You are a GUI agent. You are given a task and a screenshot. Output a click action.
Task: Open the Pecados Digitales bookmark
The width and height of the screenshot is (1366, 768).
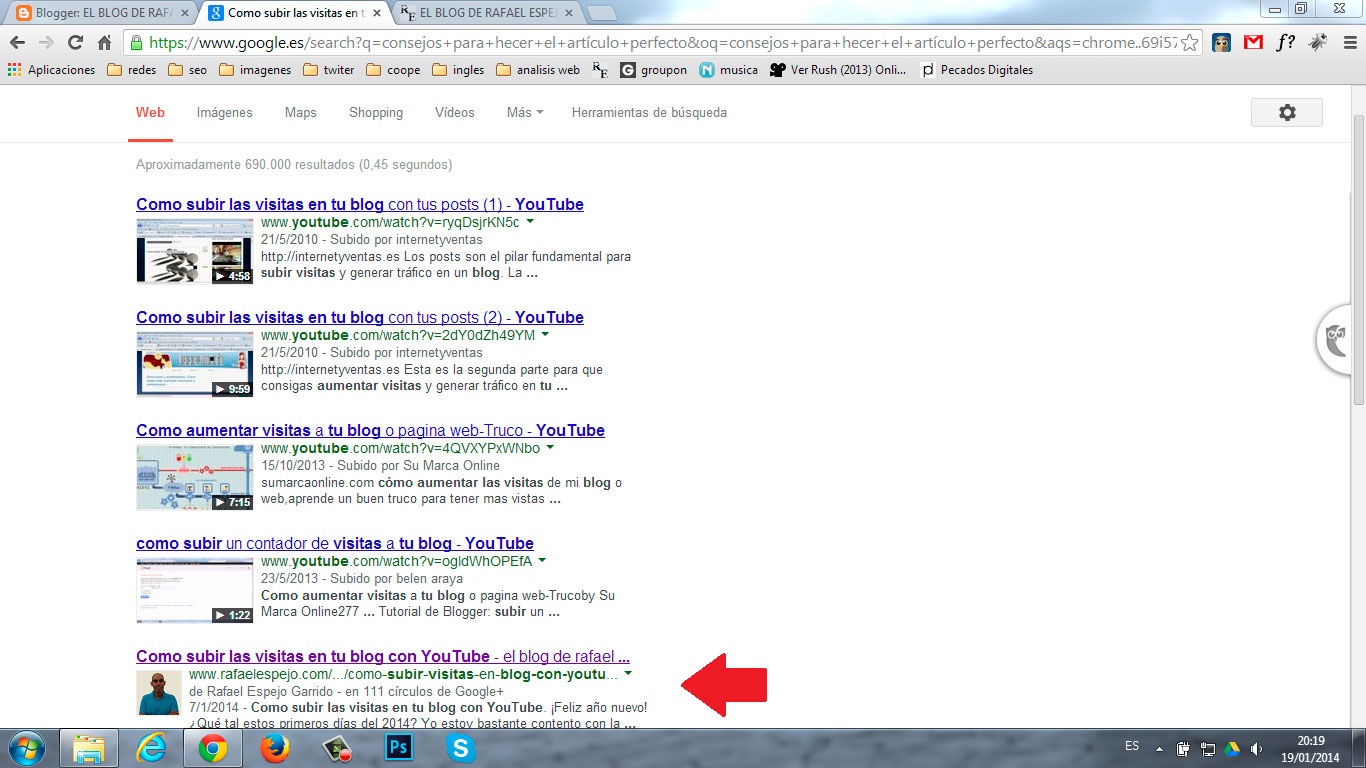pos(977,70)
